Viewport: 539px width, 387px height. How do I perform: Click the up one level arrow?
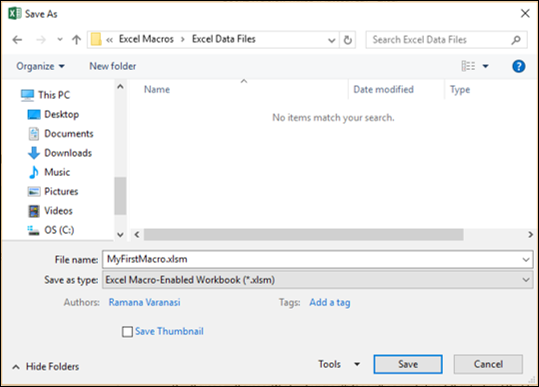76,40
